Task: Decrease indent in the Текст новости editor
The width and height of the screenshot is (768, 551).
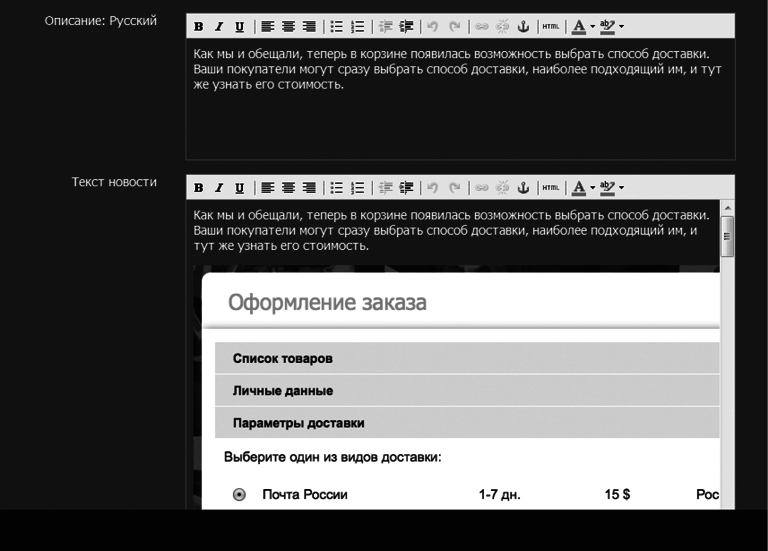Action: point(385,188)
